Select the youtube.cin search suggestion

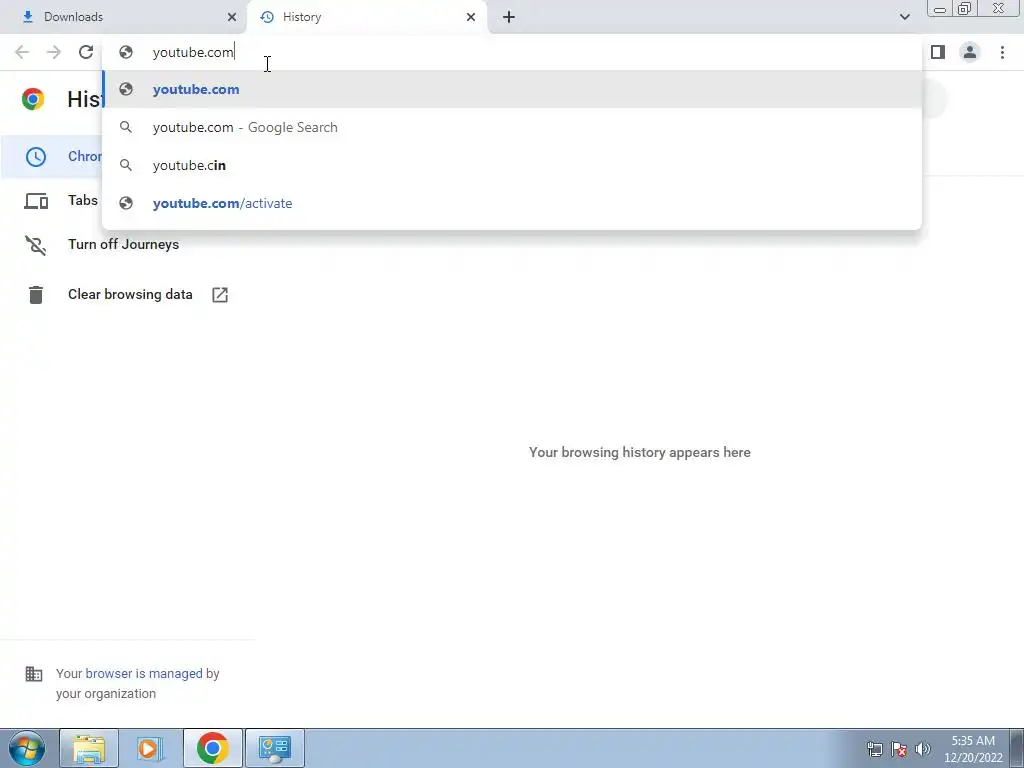pyautogui.click(x=512, y=165)
